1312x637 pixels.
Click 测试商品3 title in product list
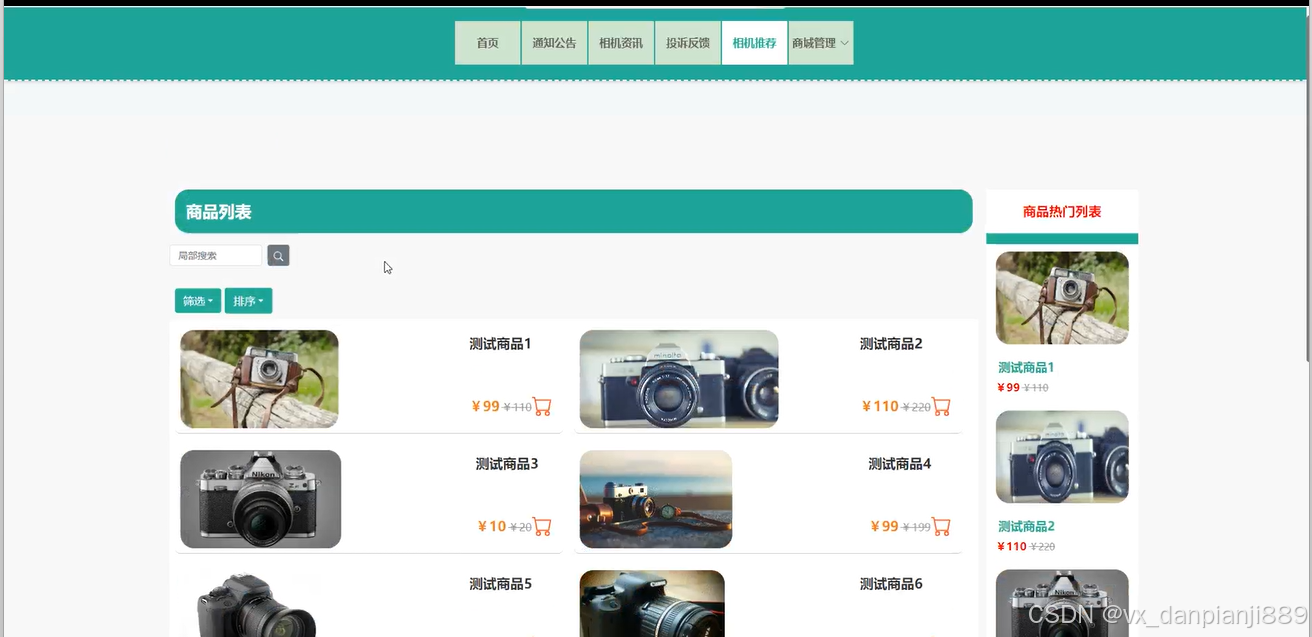pos(507,464)
